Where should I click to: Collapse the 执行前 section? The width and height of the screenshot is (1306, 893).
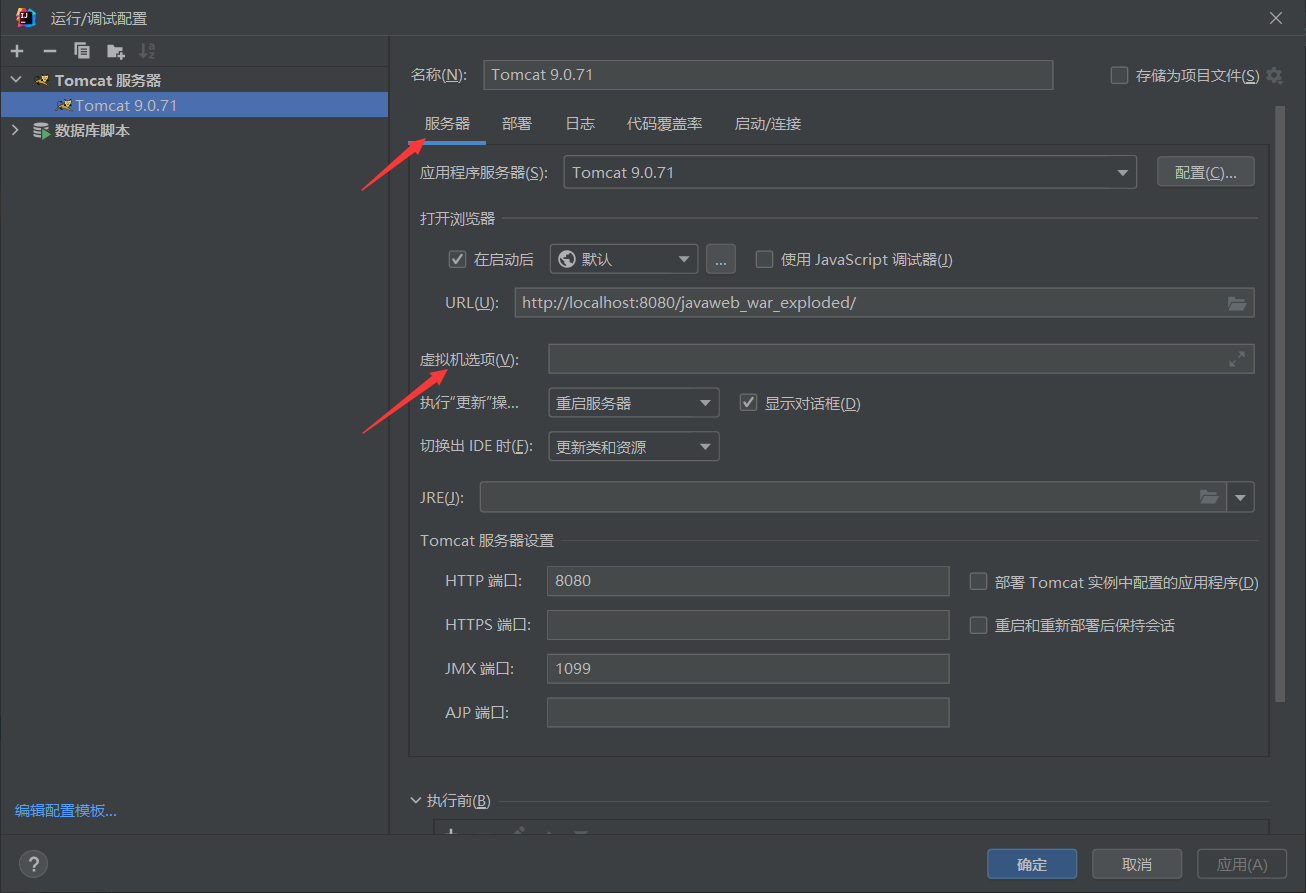(416, 800)
